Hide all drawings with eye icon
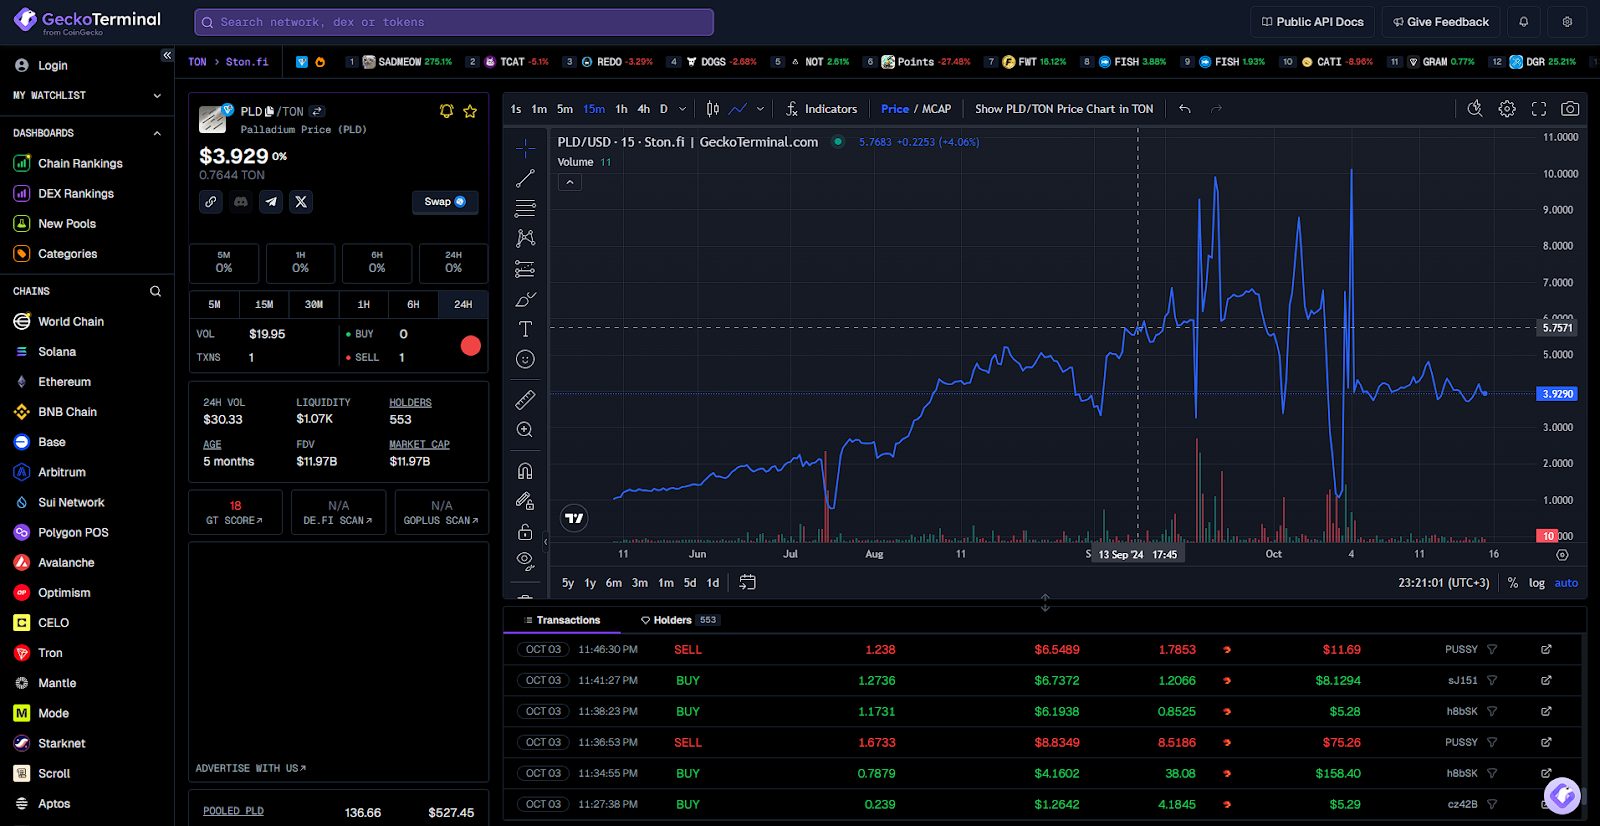 (x=525, y=561)
